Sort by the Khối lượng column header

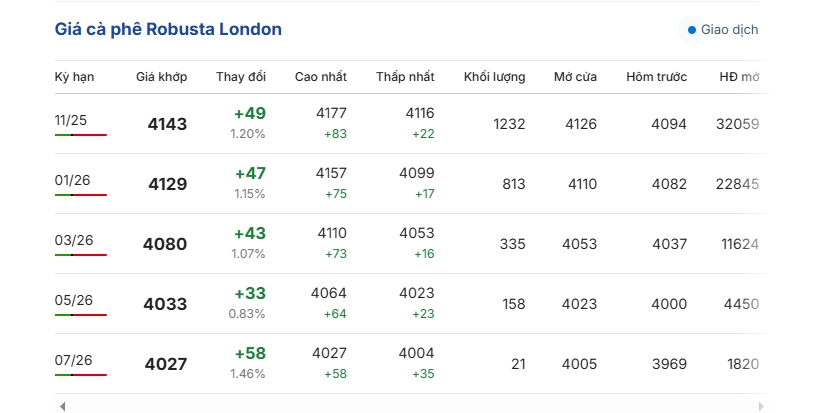point(494,77)
